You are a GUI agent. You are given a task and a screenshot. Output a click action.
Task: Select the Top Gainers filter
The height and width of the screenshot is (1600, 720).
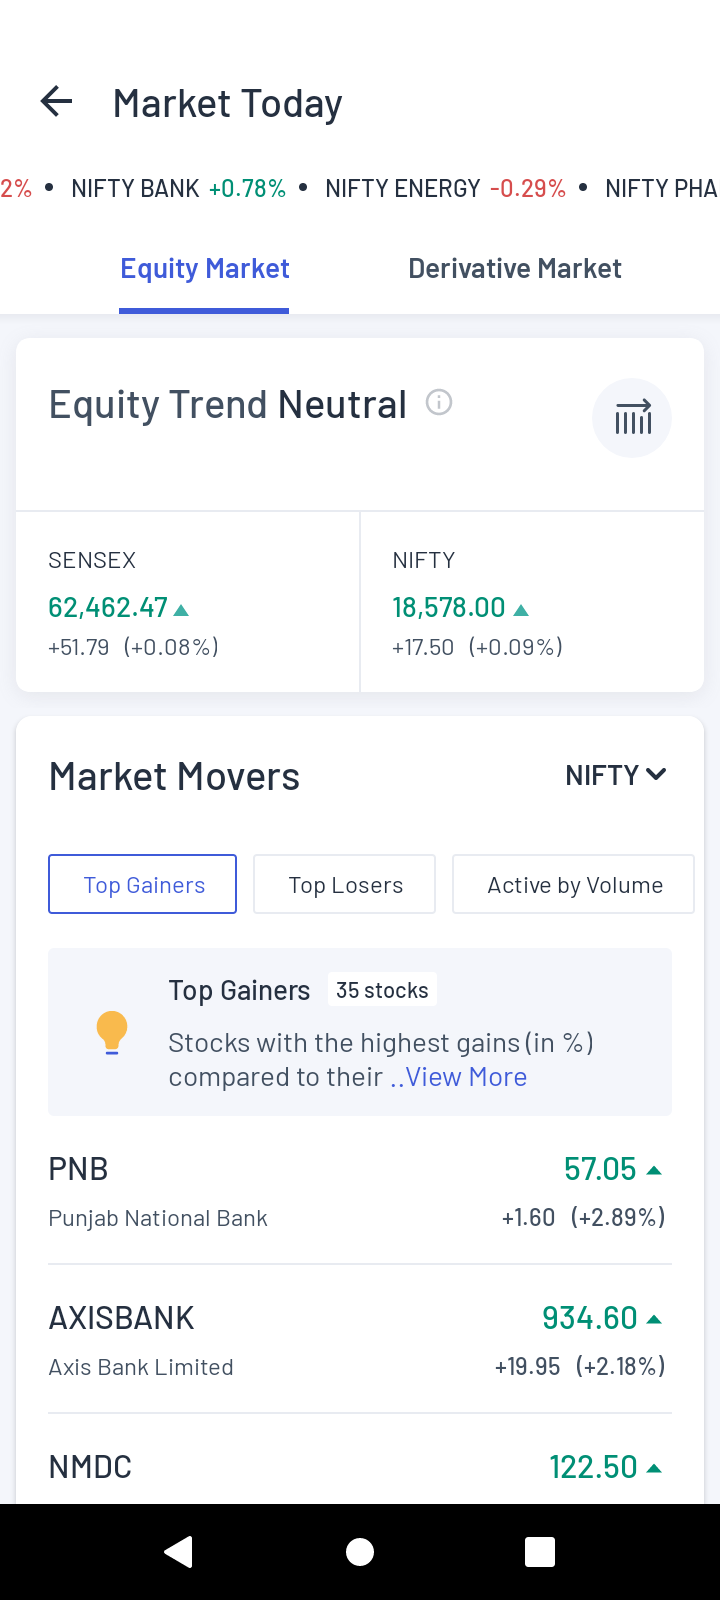tap(143, 884)
